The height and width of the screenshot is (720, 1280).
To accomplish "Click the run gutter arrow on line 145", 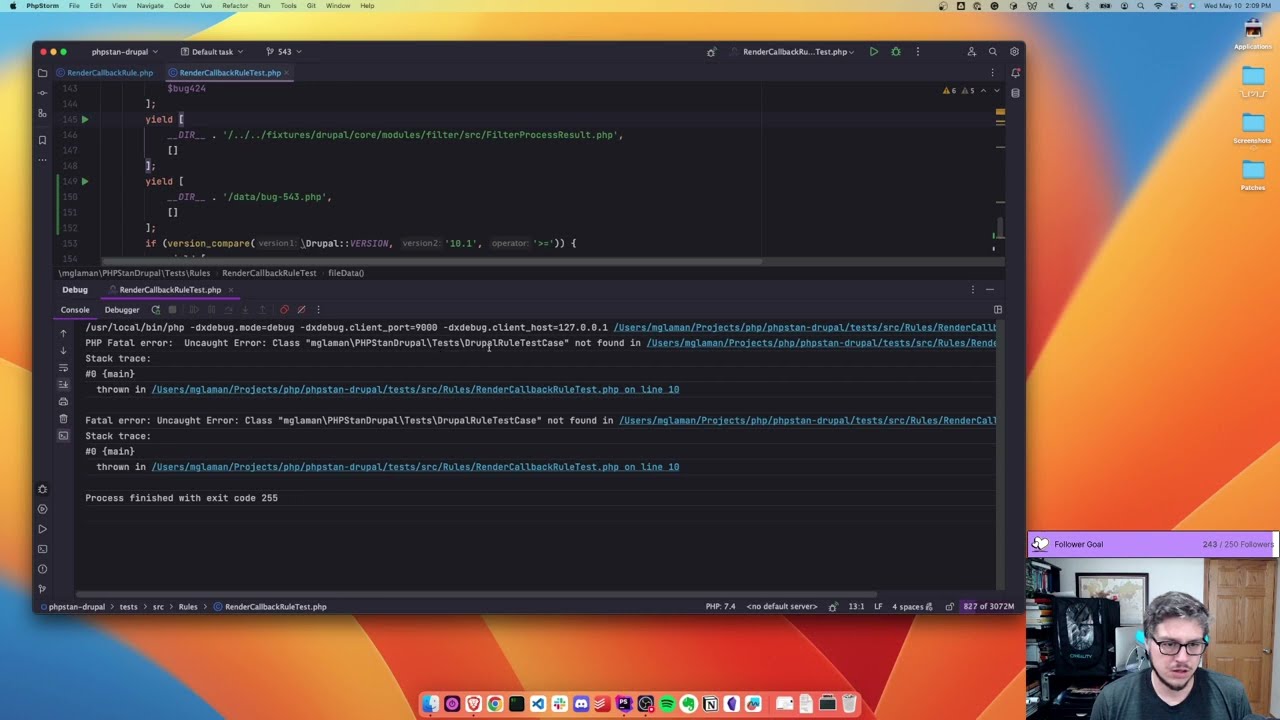I will click(85, 119).
